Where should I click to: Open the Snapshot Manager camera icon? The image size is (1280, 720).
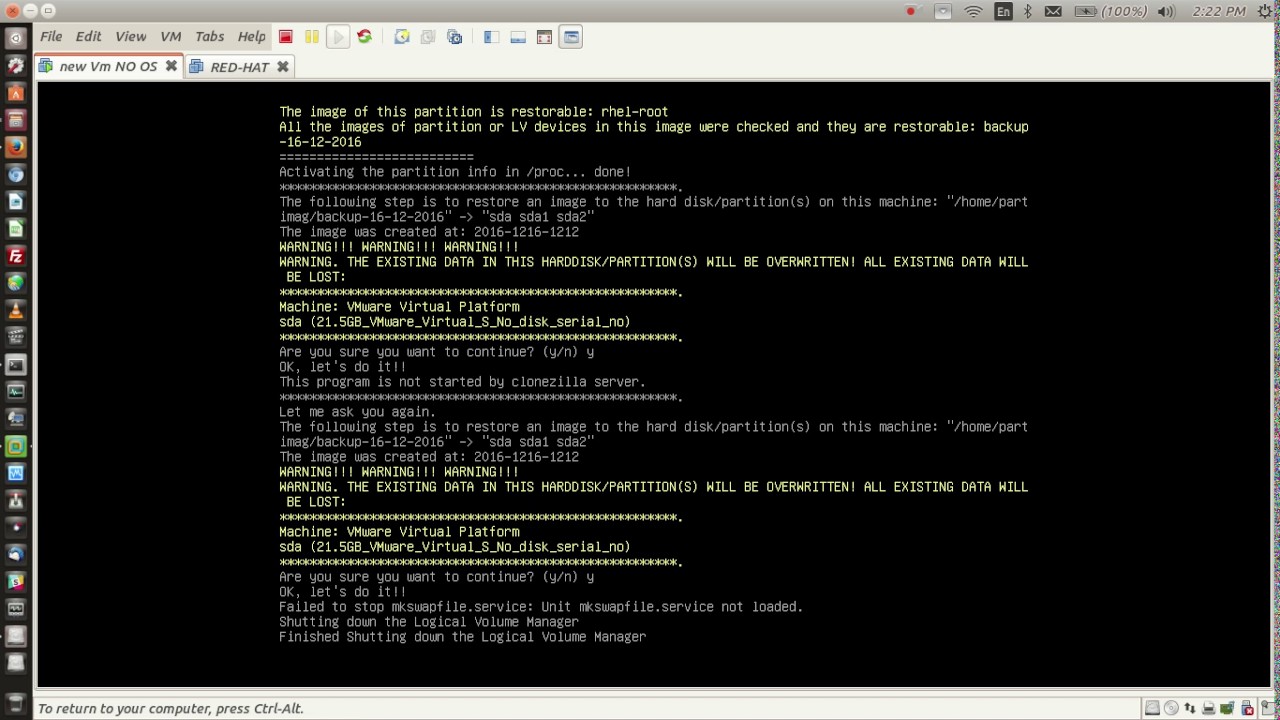point(454,37)
